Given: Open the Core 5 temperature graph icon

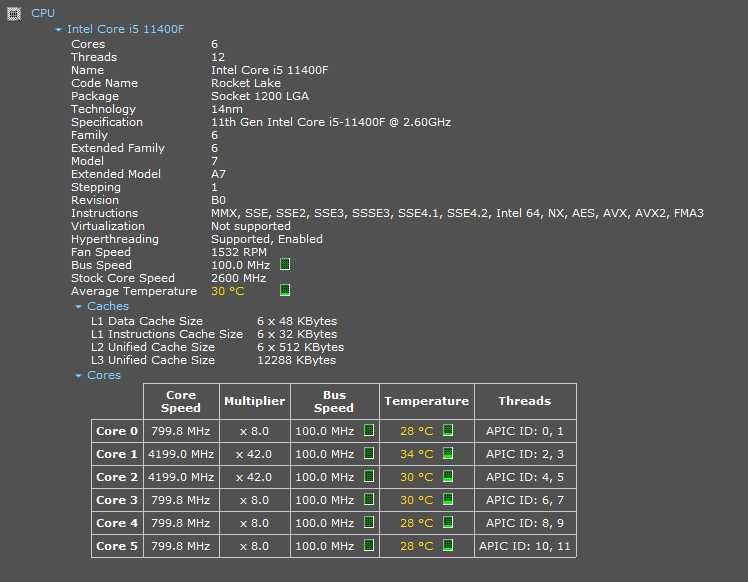Looking at the screenshot, I should coord(448,546).
